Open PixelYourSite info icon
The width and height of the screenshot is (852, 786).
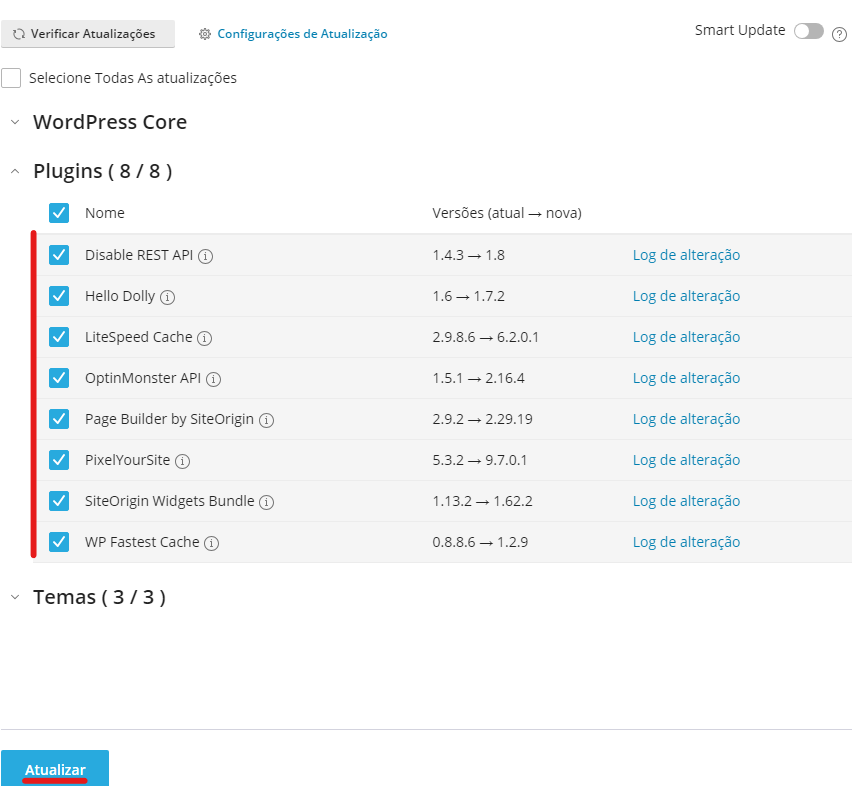point(183,461)
